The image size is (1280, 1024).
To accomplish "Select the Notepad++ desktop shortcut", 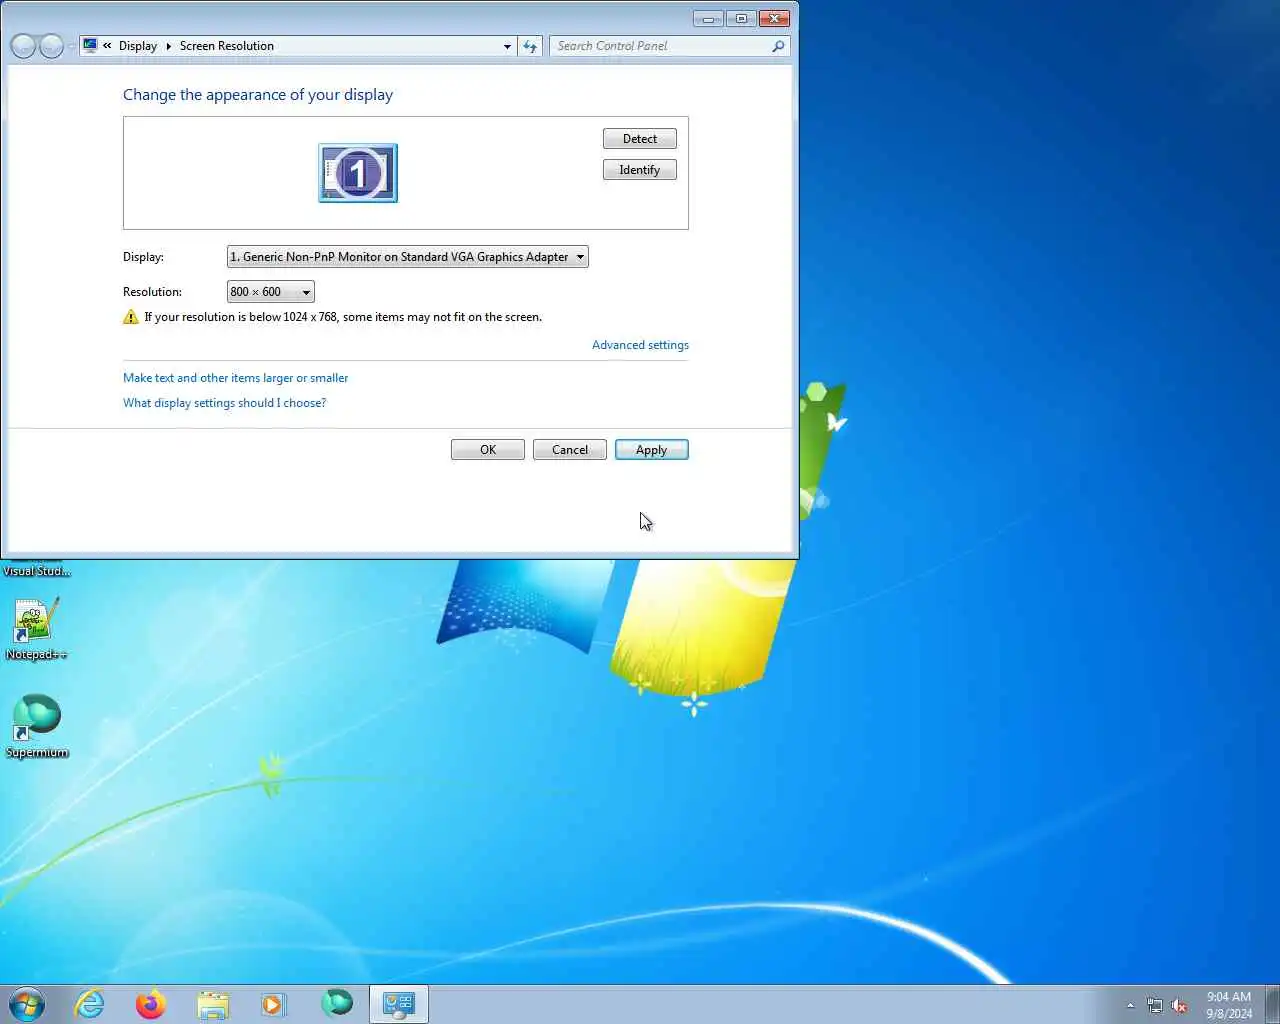I will point(36,629).
